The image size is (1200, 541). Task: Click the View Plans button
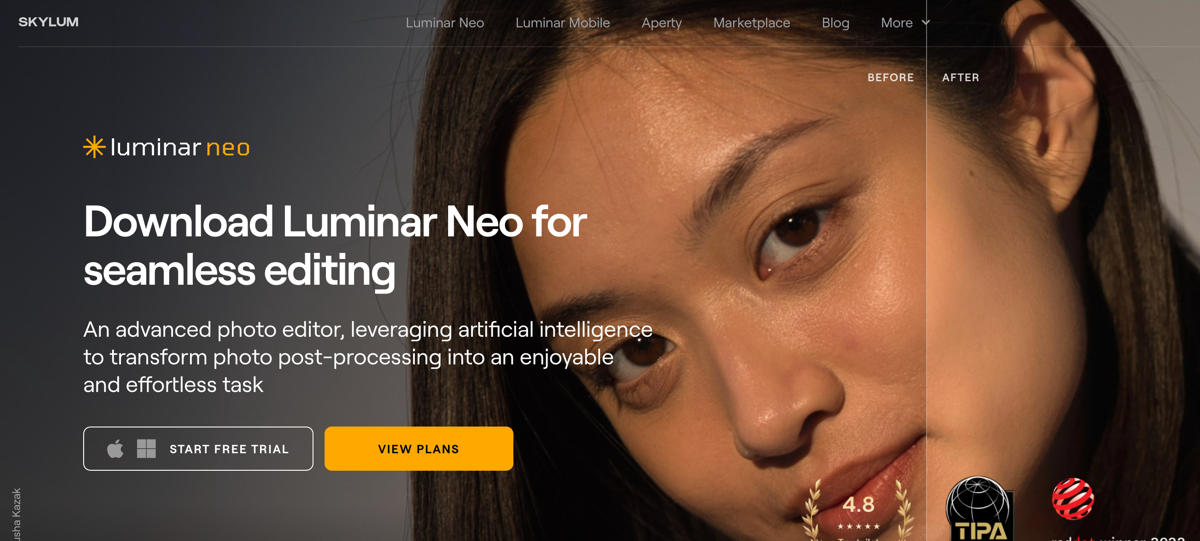click(x=419, y=449)
